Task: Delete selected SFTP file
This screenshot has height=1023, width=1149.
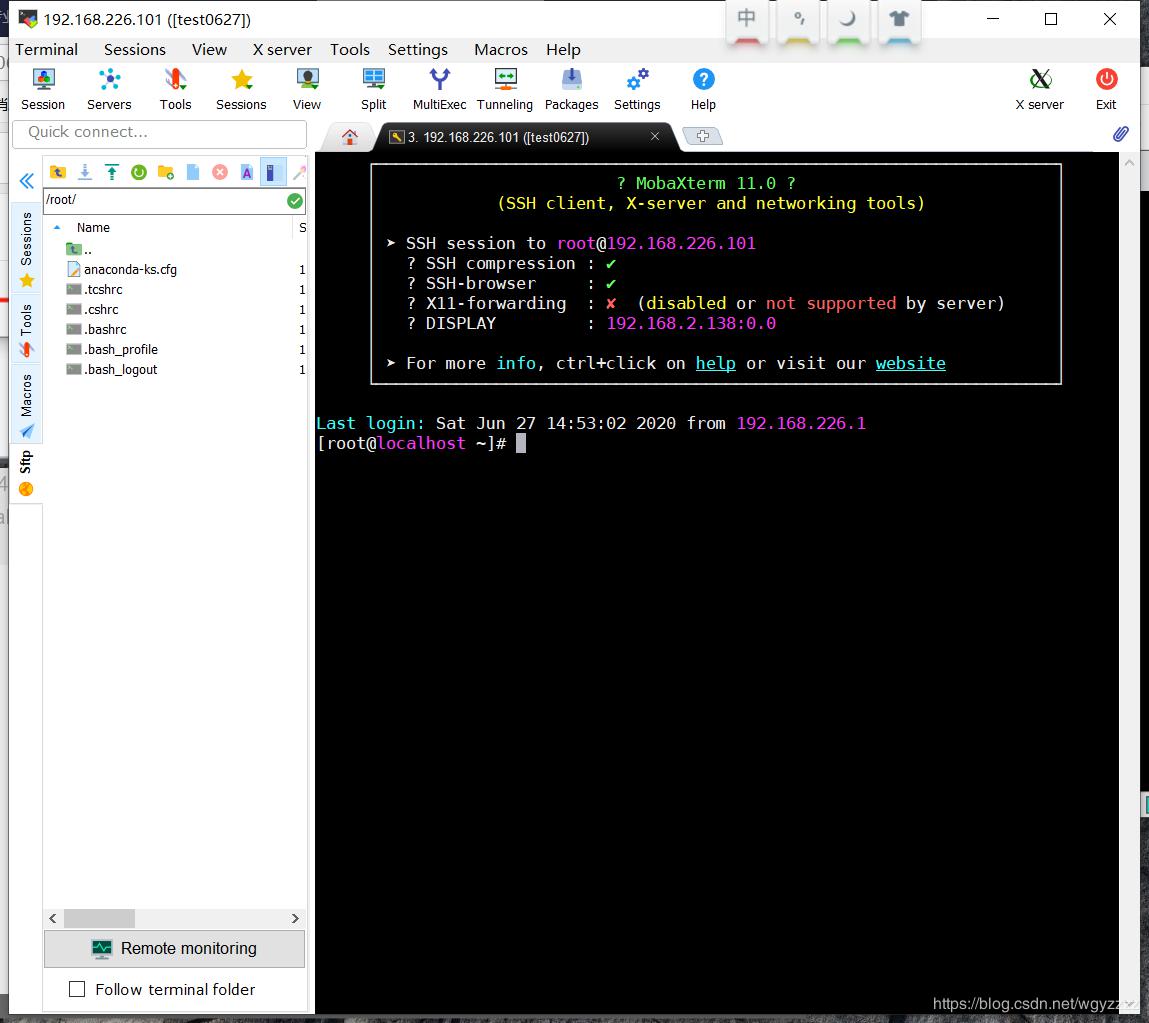Action: click(x=219, y=172)
